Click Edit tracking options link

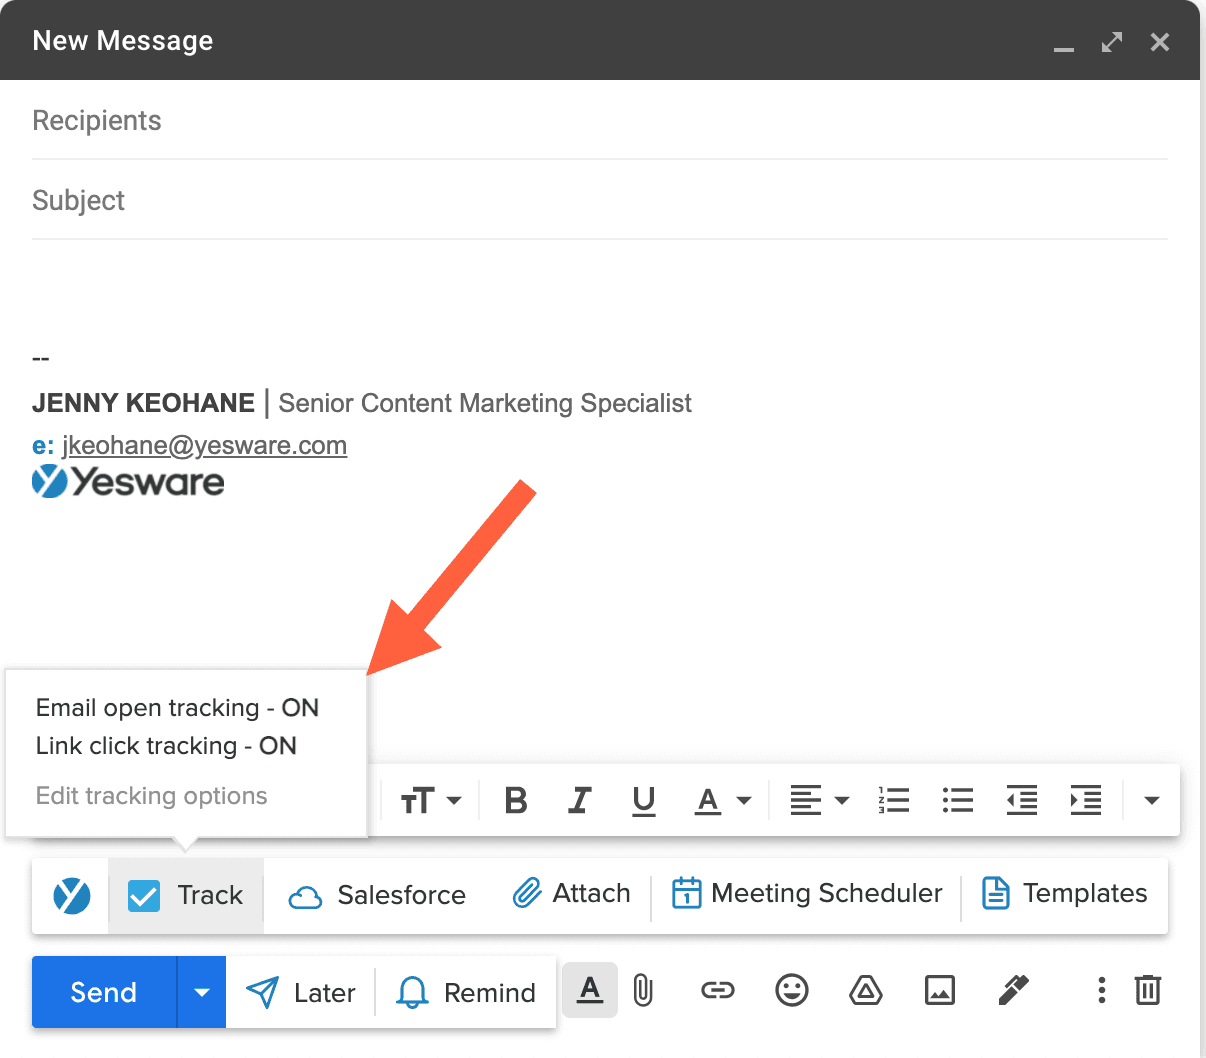point(152,796)
